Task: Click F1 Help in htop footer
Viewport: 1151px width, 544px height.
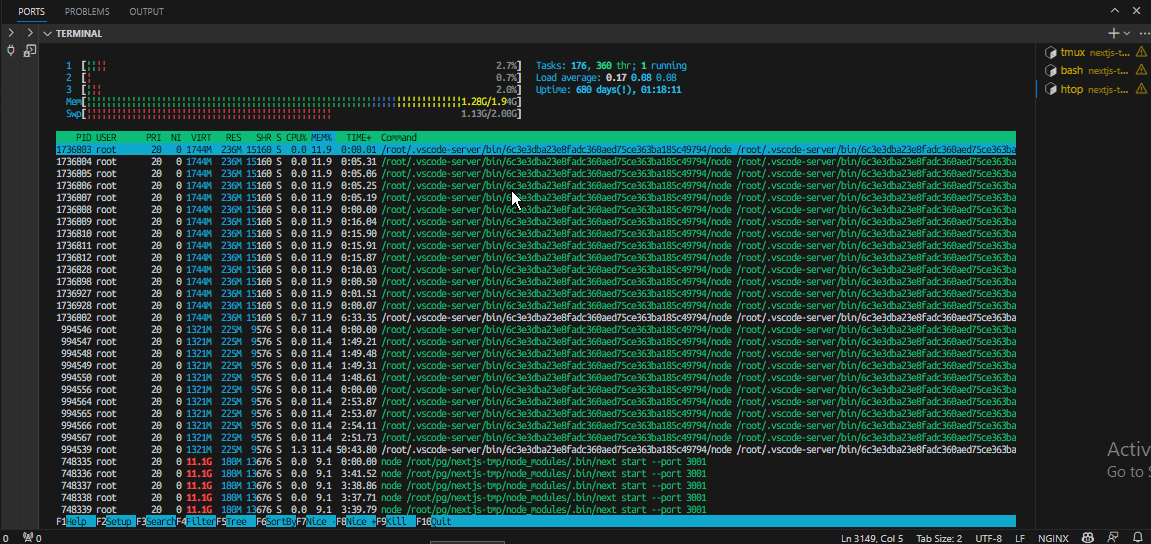Action: 76,521
